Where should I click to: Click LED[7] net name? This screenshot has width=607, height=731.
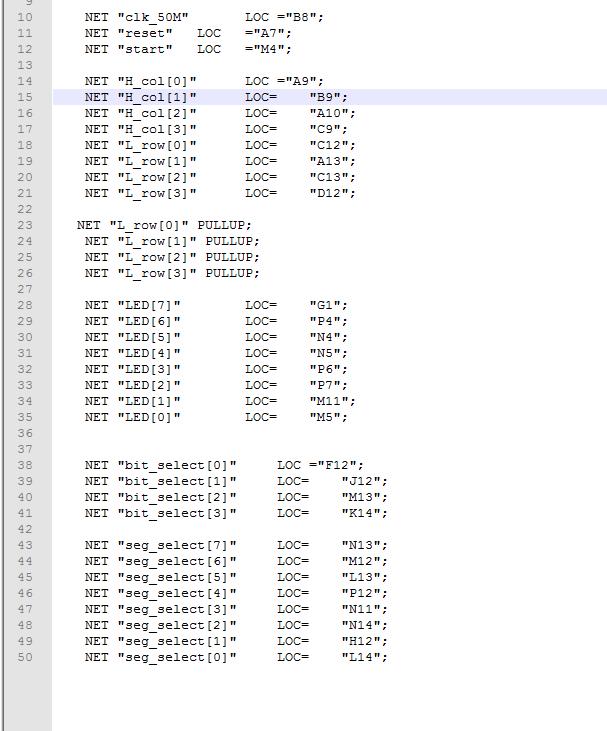(149, 305)
